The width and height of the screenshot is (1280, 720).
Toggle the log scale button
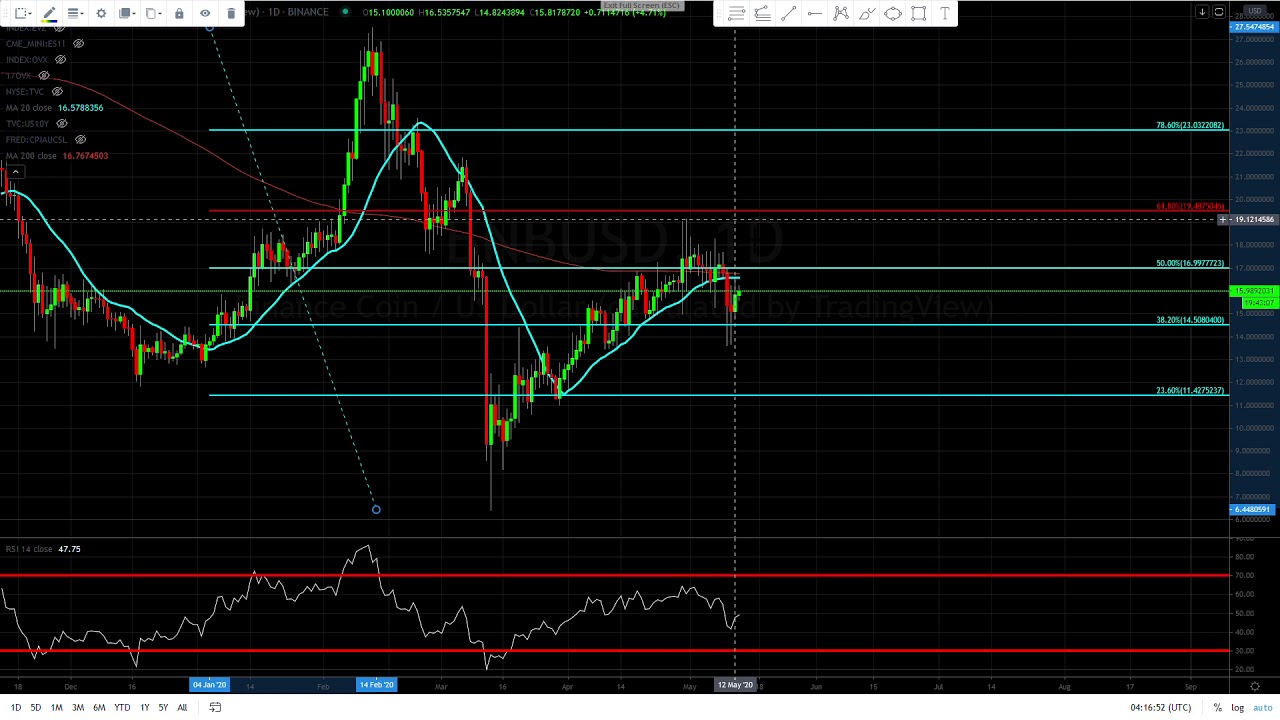[1238, 708]
